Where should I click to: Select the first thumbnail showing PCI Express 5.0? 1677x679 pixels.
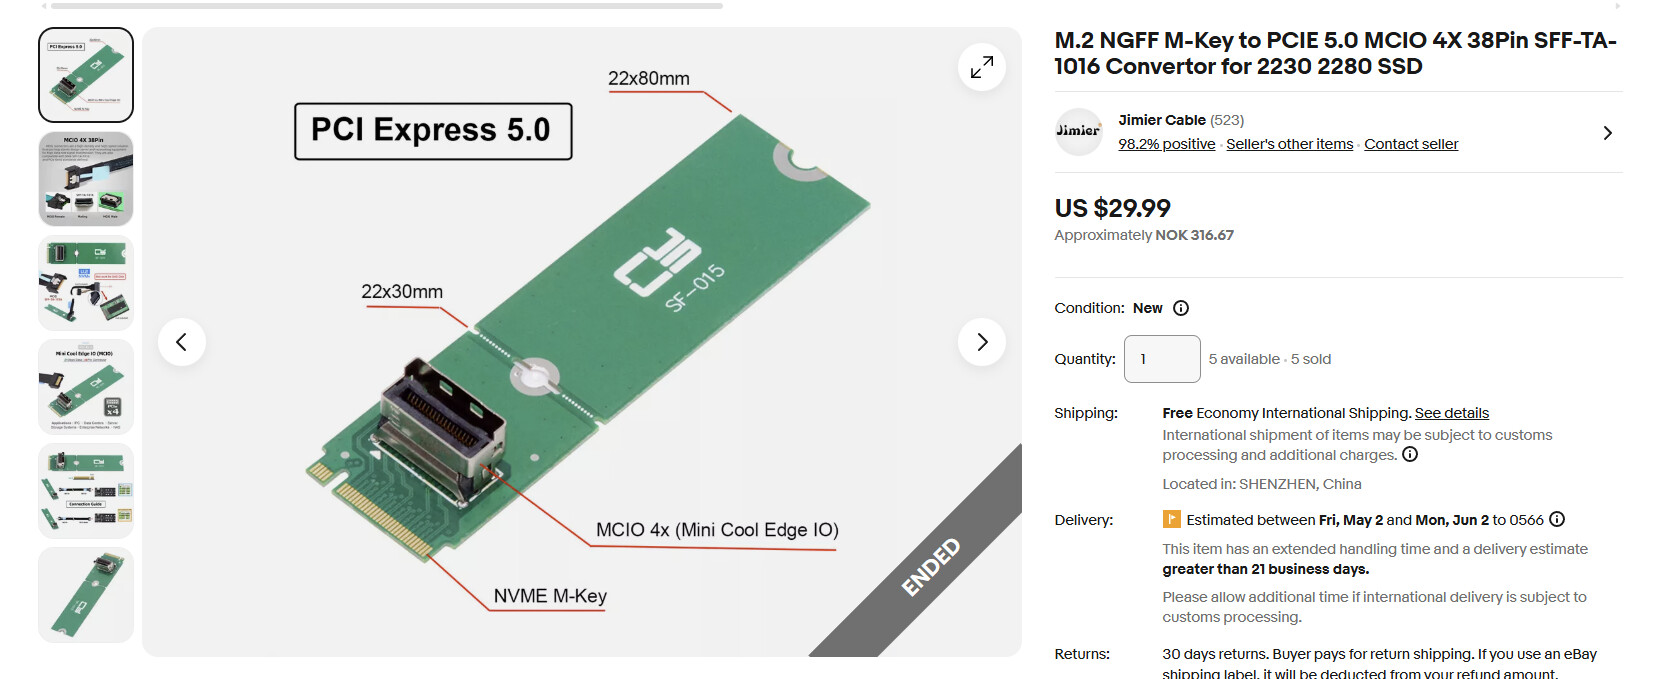point(86,75)
